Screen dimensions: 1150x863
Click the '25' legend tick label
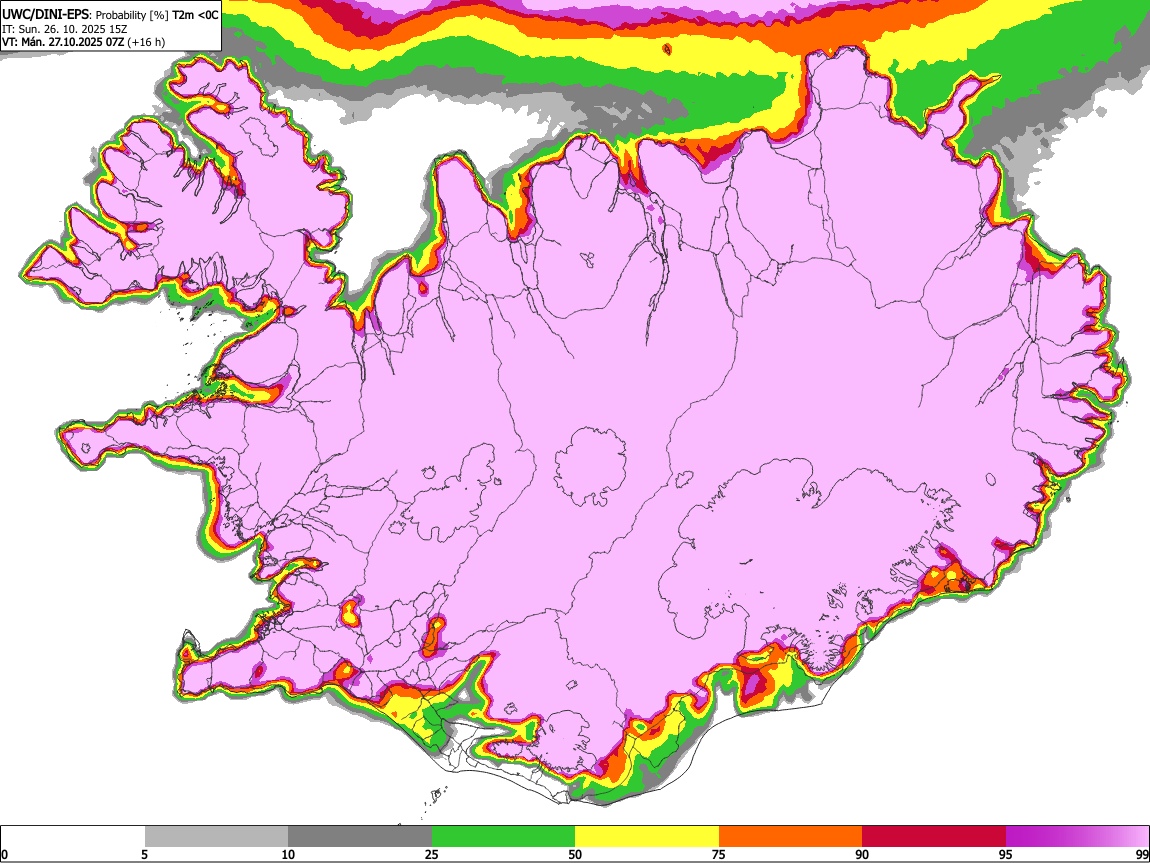(x=432, y=855)
